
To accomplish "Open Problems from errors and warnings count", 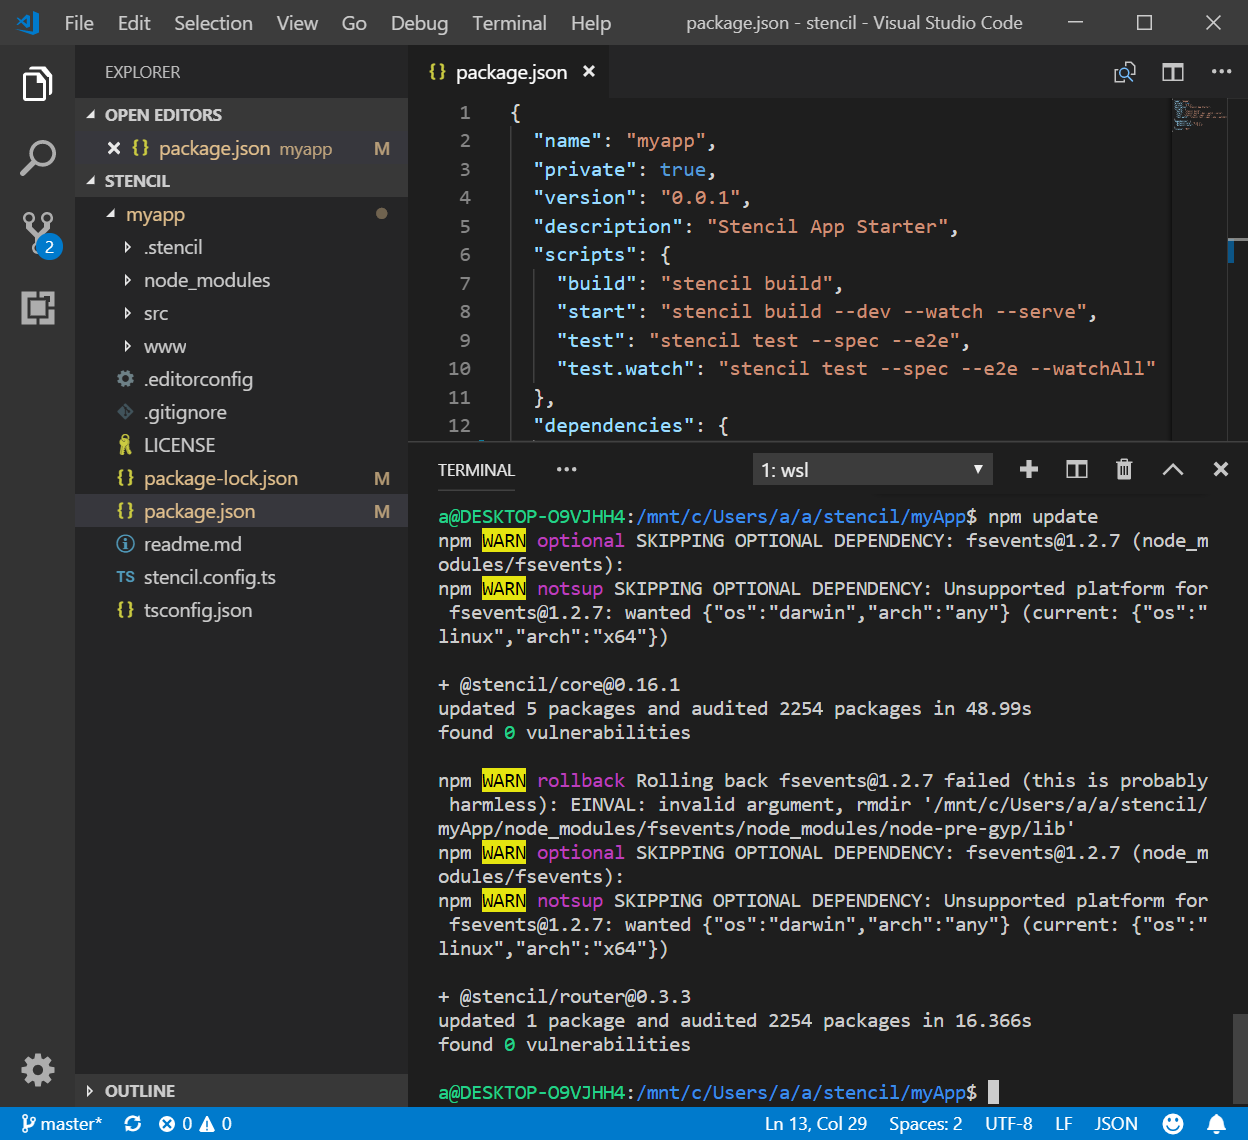I will click(195, 1124).
